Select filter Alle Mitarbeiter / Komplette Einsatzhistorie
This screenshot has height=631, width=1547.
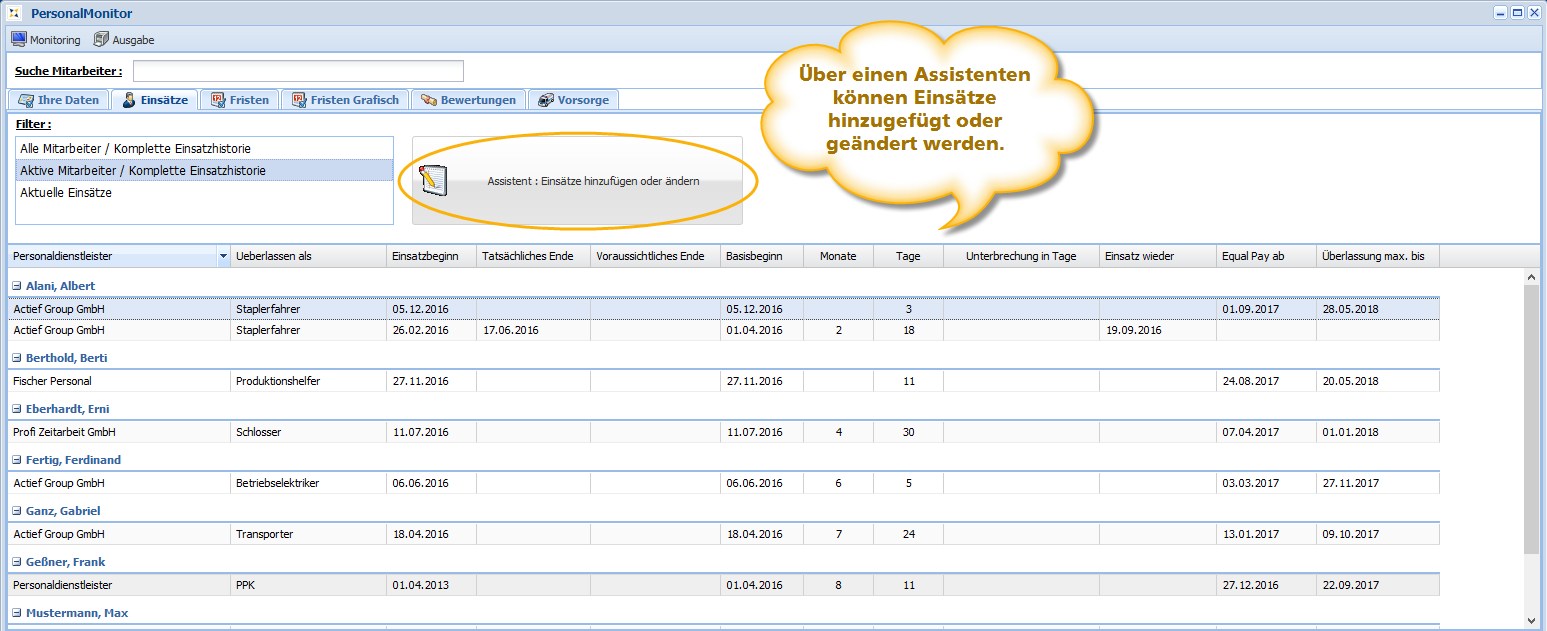pyautogui.click(x=135, y=149)
